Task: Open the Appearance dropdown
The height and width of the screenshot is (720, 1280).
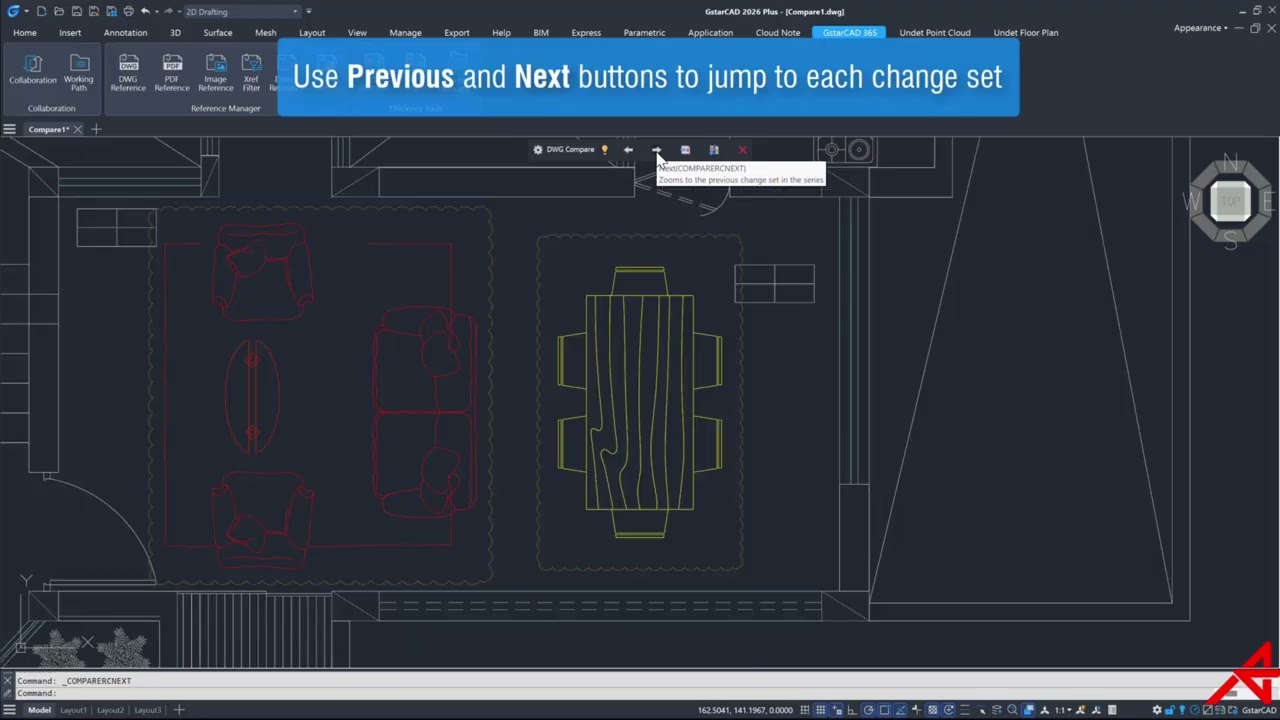Action: tap(1201, 28)
